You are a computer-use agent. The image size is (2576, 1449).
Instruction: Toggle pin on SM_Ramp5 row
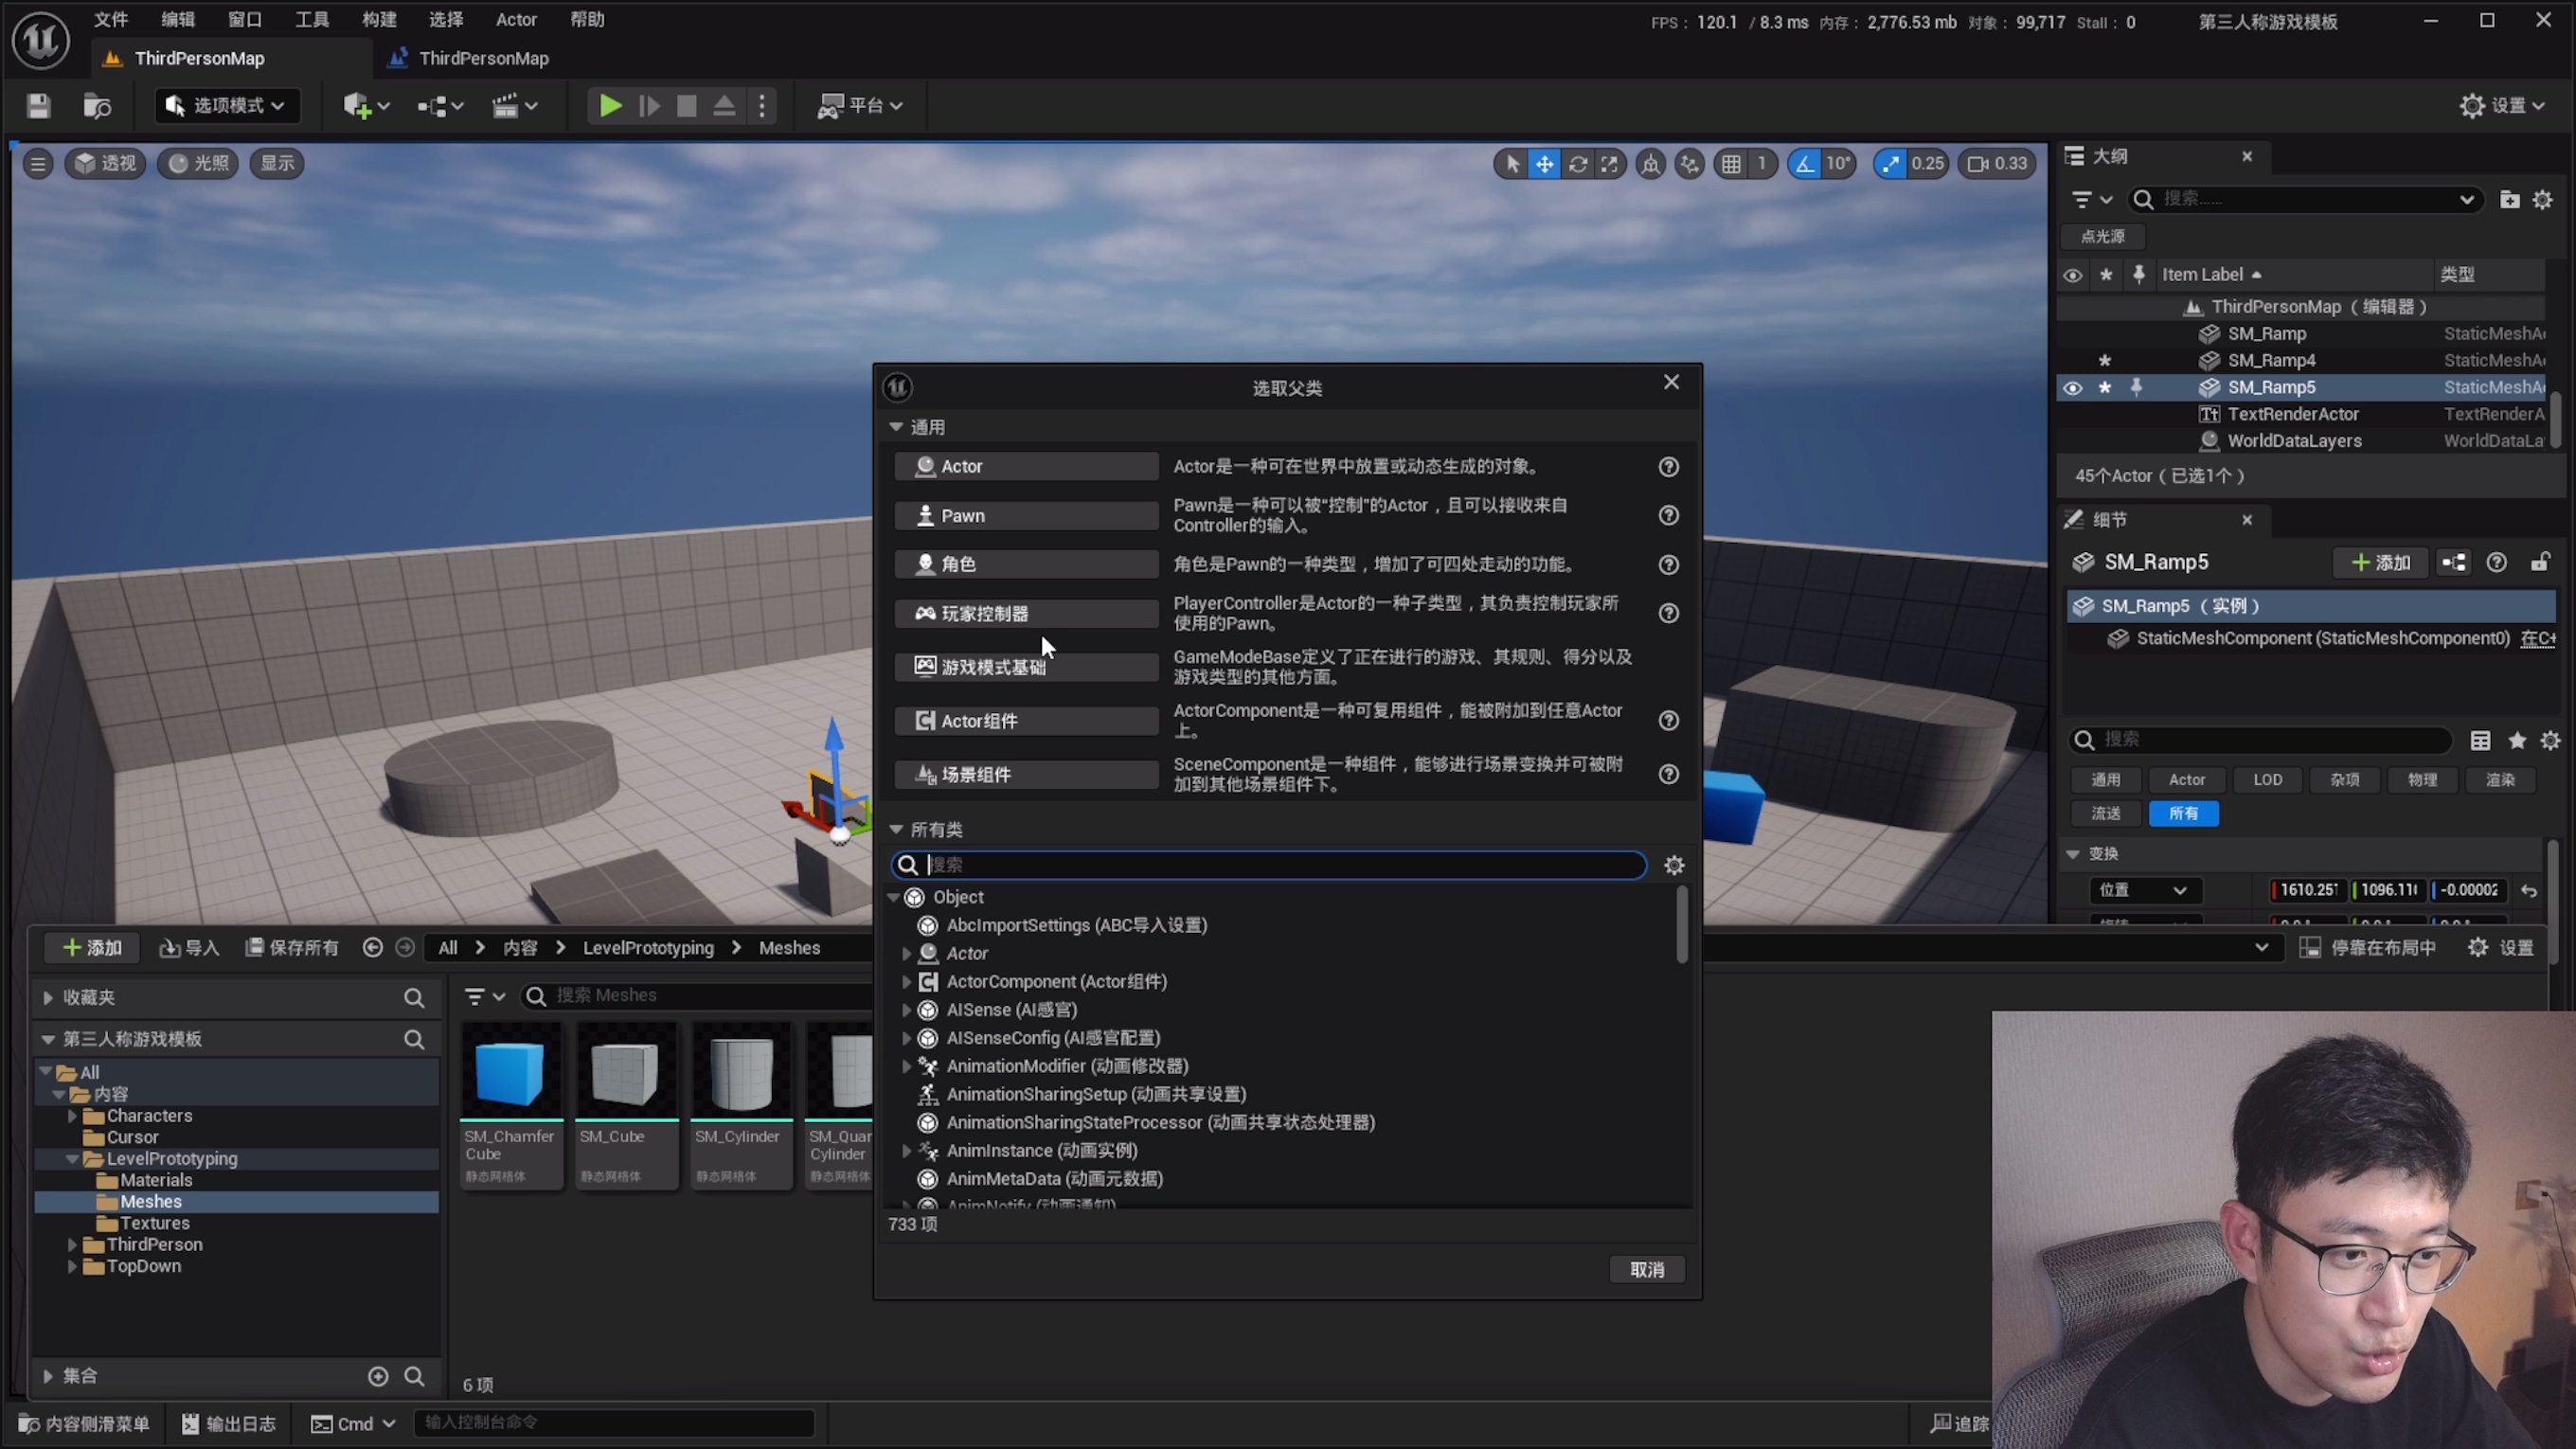tap(2137, 388)
